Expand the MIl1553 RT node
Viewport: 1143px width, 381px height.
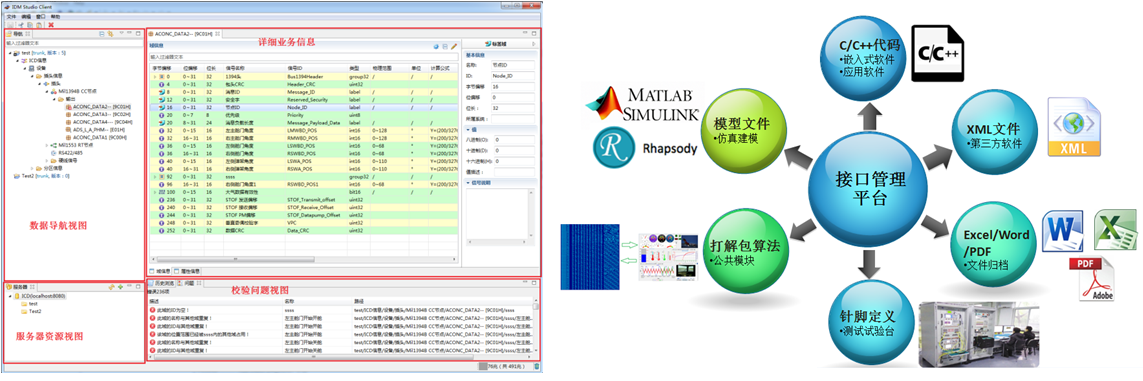pos(47,145)
